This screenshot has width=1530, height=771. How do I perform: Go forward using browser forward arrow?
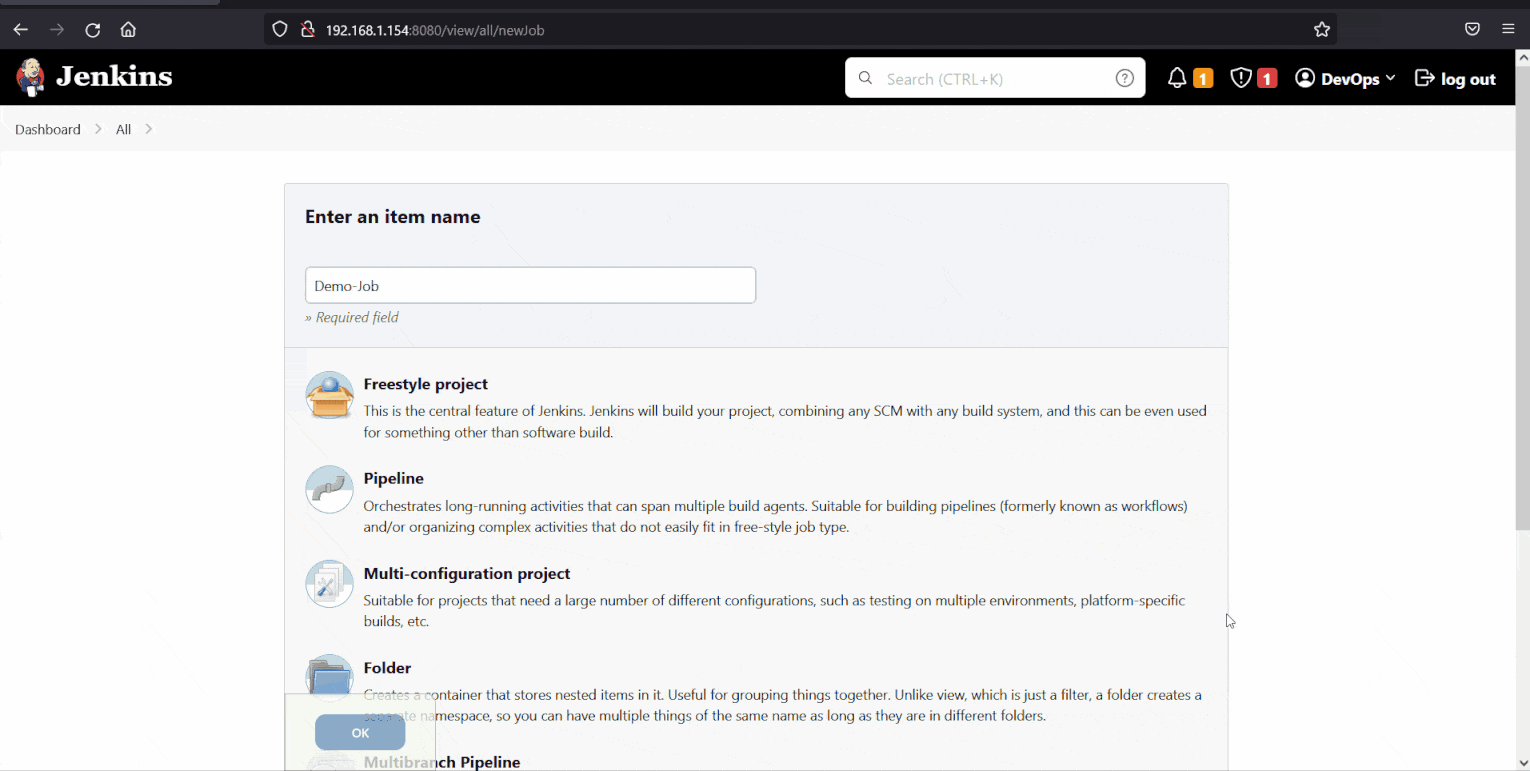pyautogui.click(x=57, y=30)
